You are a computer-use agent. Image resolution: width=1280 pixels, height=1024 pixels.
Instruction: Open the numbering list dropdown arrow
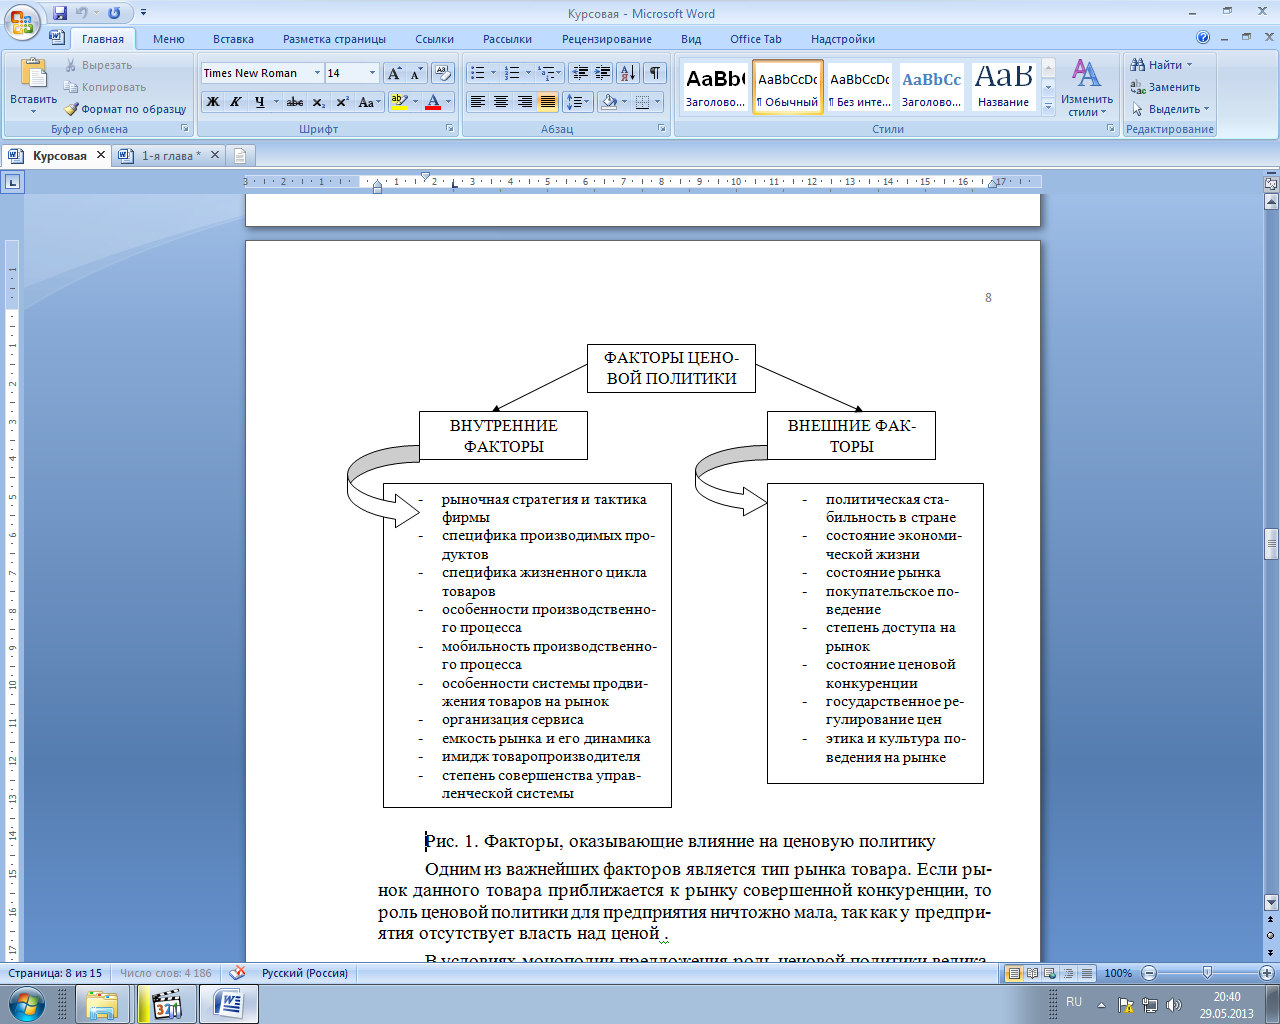(528, 73)
